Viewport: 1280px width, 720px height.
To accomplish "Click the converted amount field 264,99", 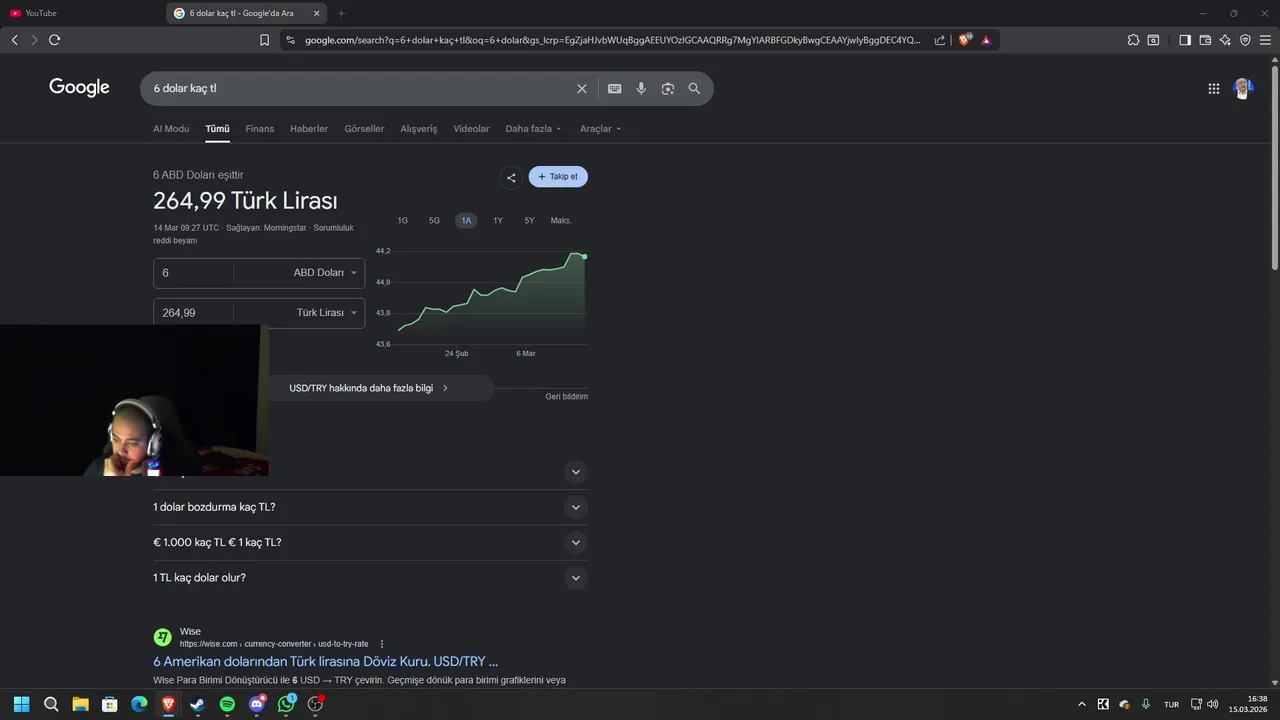I will (x=194, y=313).
